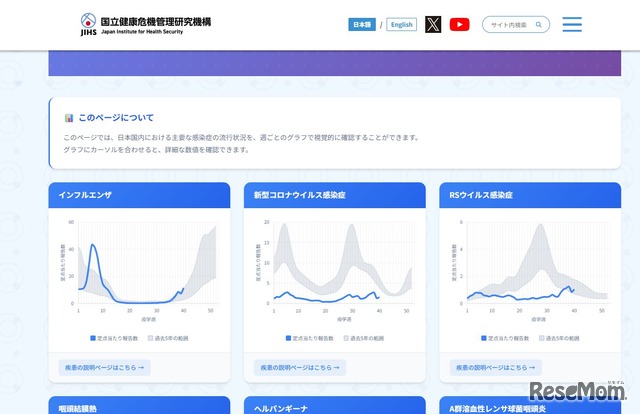
Task: Select the RSウイルス感染症 card header
Action: (530, 195)
